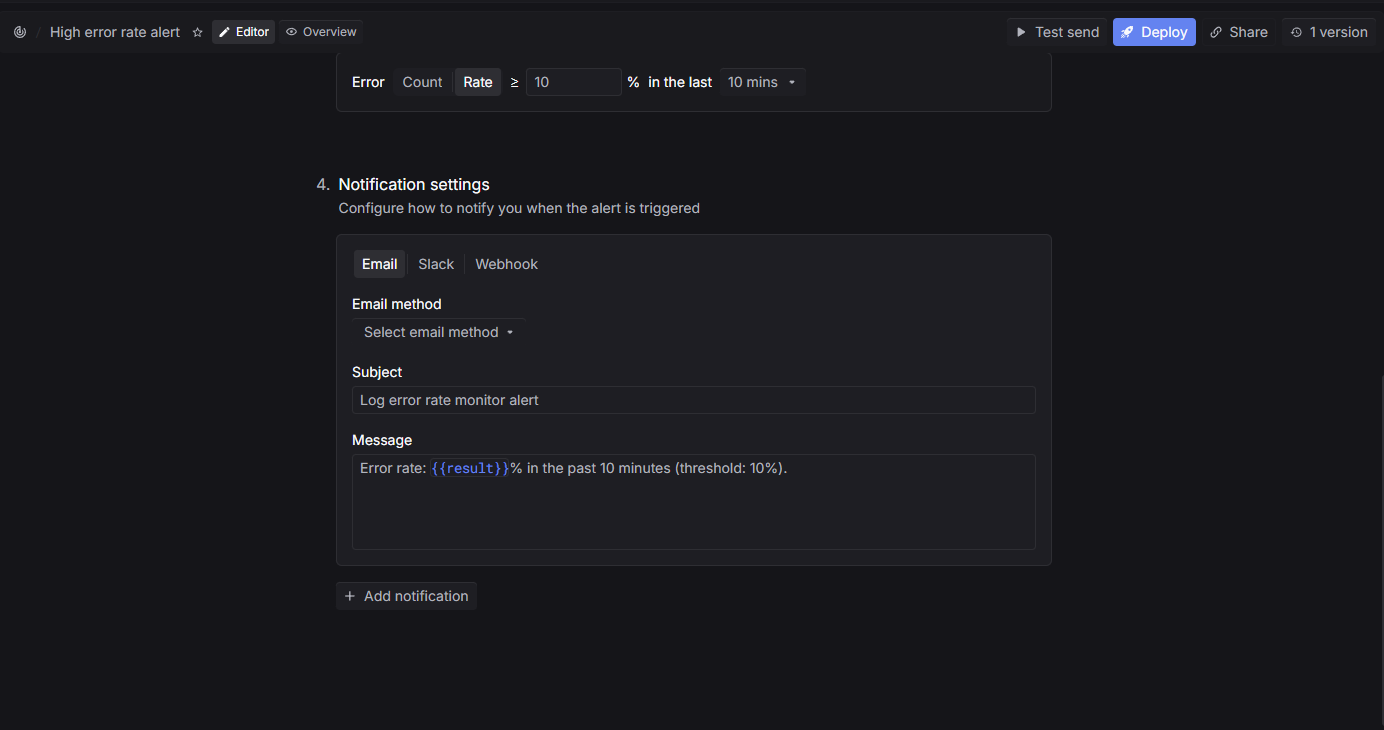View the 1 version history
This screenshot has width=1384, height=730.
(1328, 32)
